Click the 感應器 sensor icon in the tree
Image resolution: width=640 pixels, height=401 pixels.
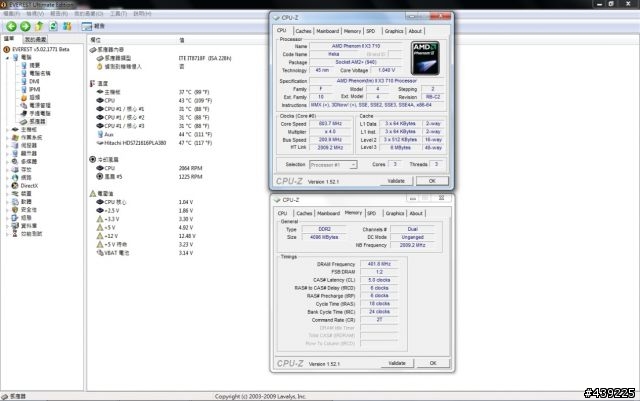coord(24,122)
